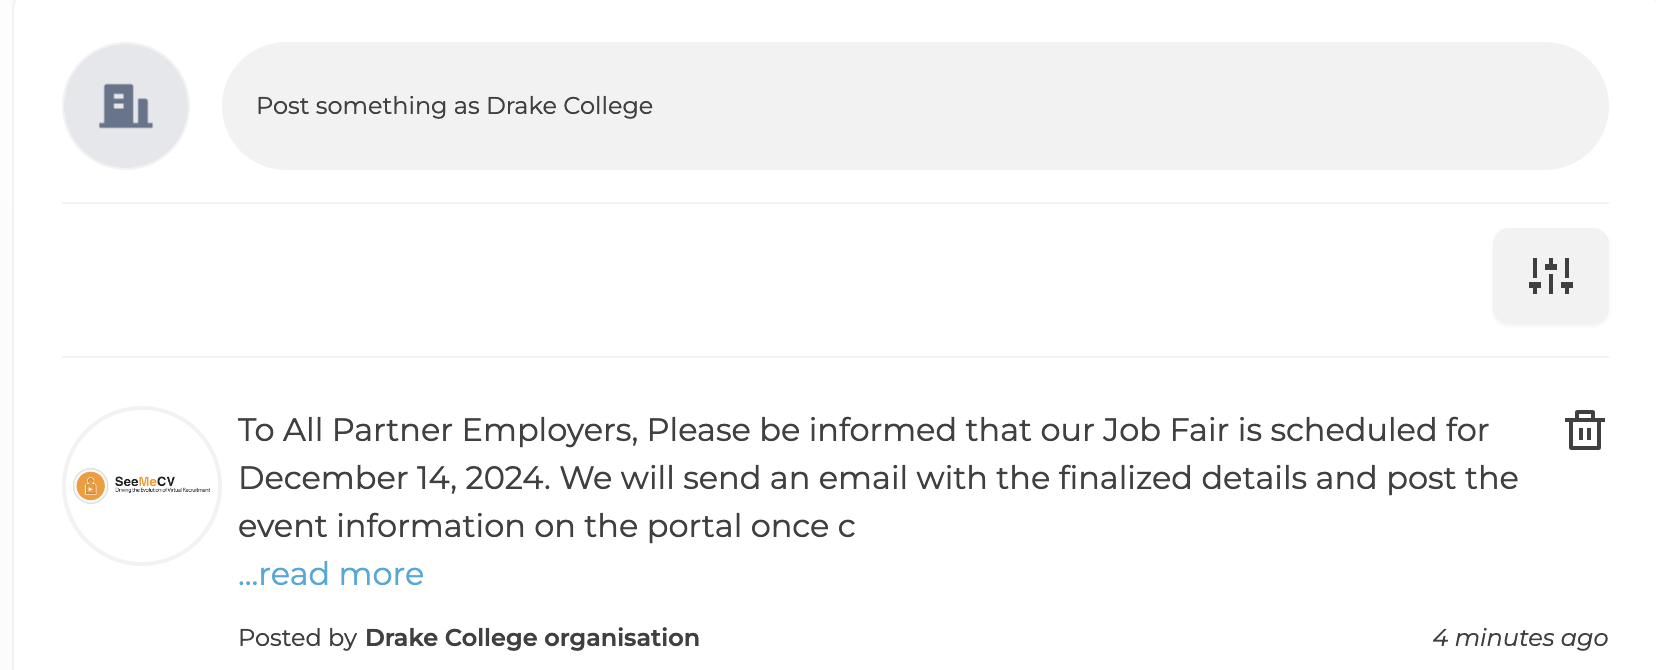Focus the new post composer box

(915, 106)
